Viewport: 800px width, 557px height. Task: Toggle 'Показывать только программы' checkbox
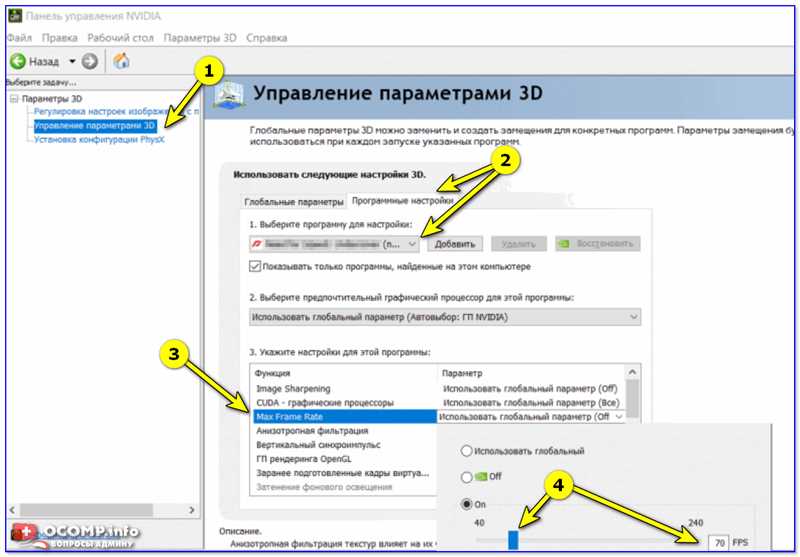tap(255, 267)
